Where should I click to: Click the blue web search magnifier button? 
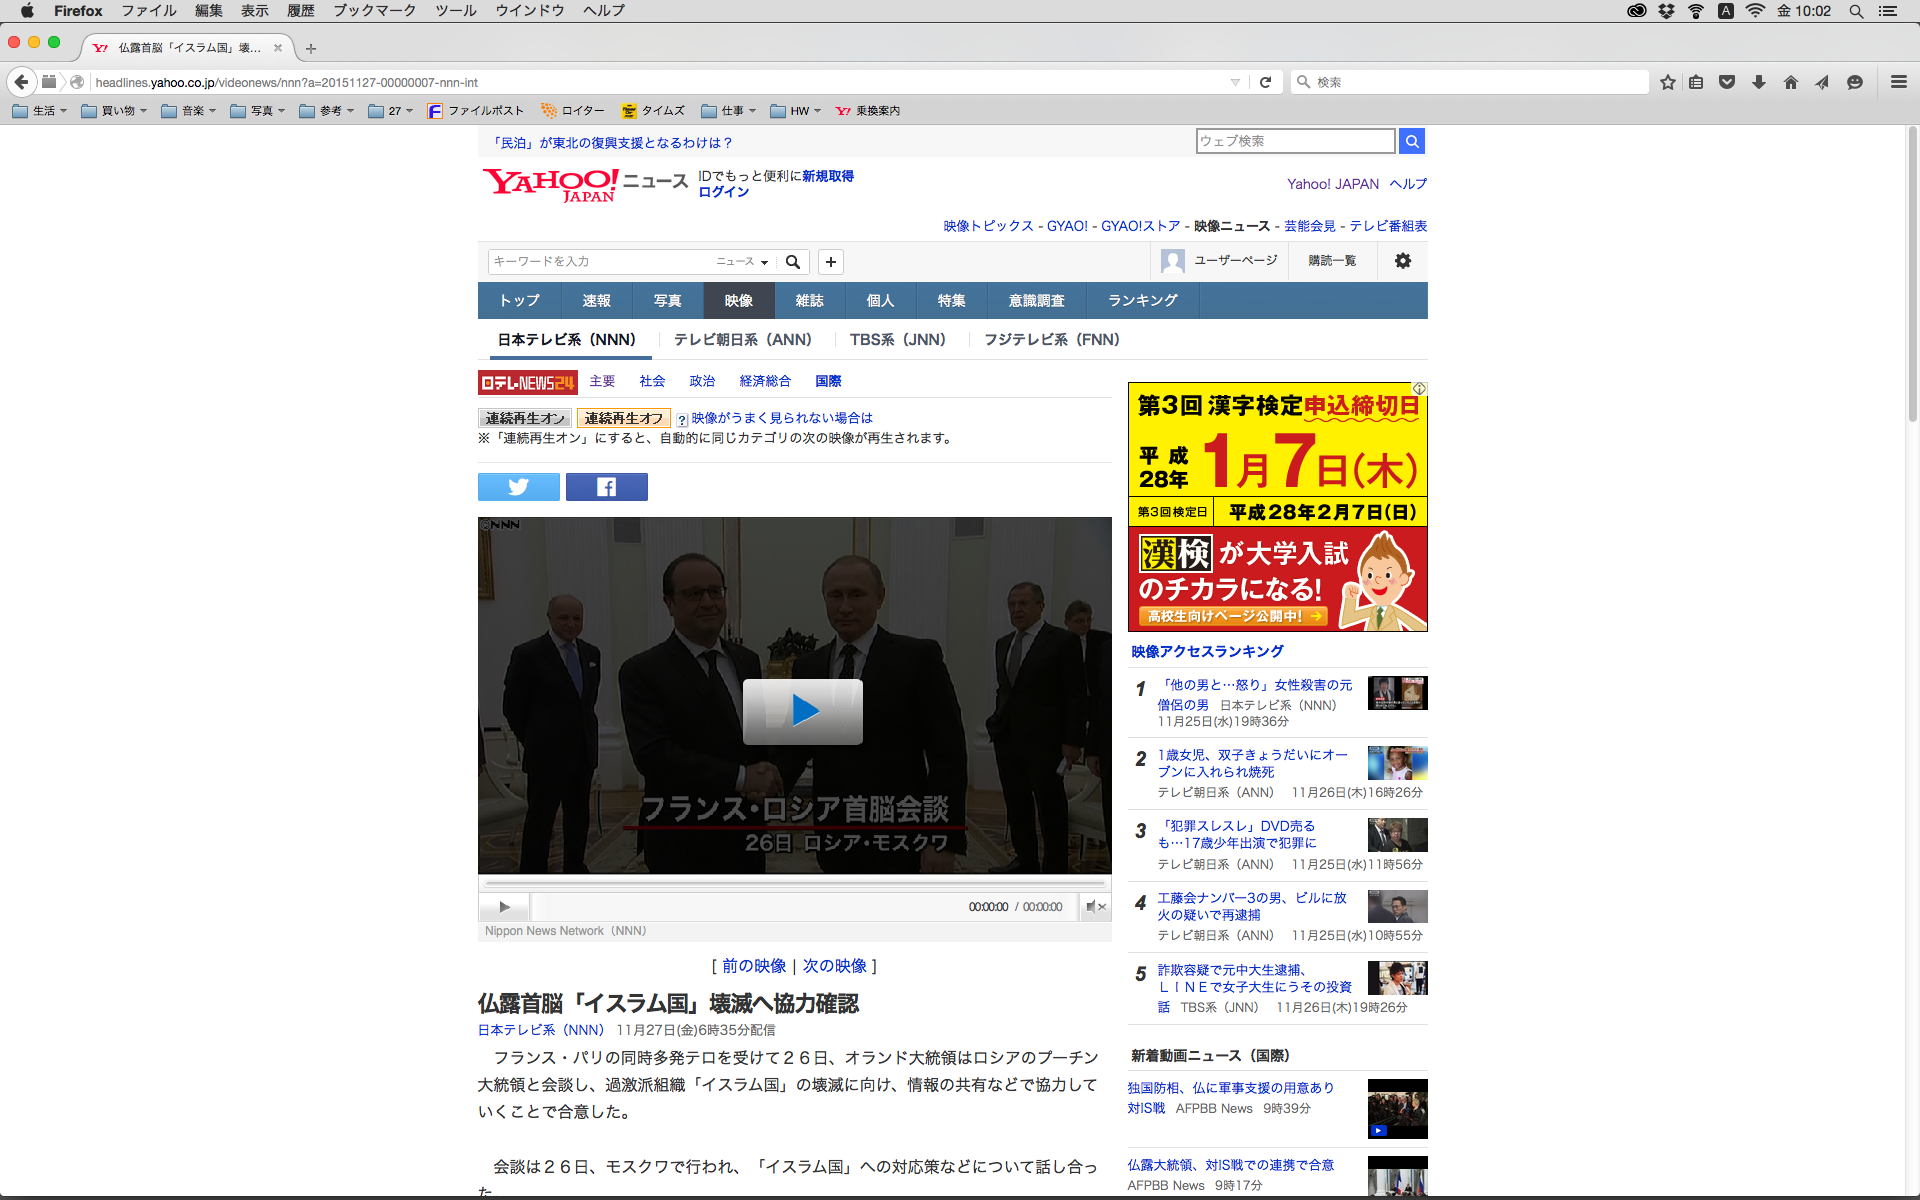1411,141
